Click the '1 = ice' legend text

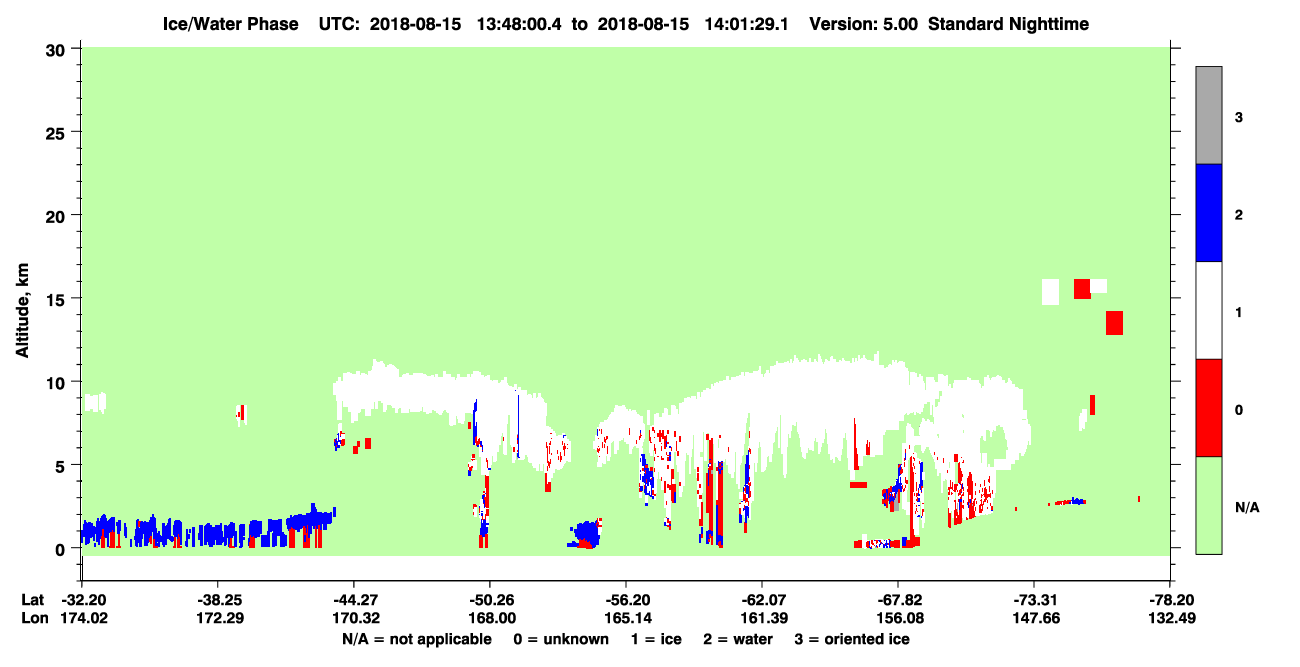pos(655,639)
